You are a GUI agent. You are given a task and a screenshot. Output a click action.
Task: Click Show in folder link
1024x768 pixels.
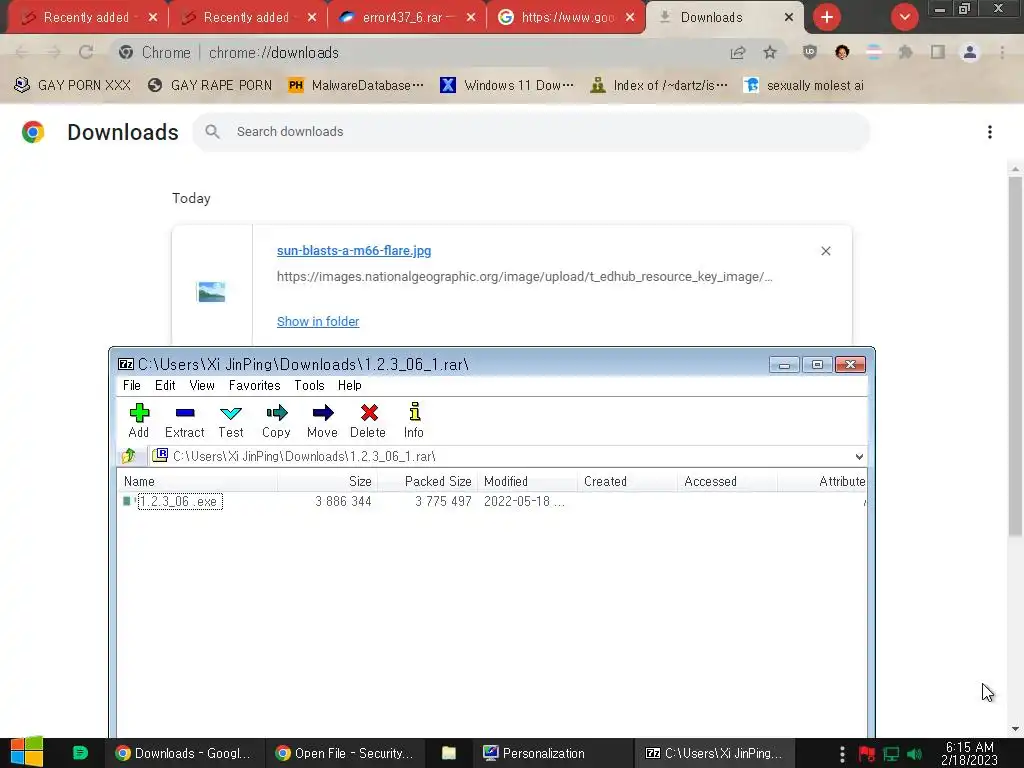(x=318, y=321)
